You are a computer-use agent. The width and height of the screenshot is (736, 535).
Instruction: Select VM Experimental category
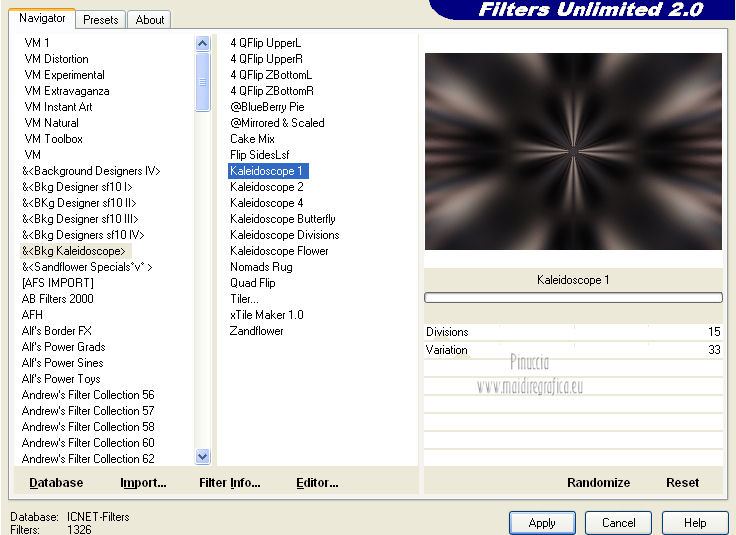click(x=64, y=75)
